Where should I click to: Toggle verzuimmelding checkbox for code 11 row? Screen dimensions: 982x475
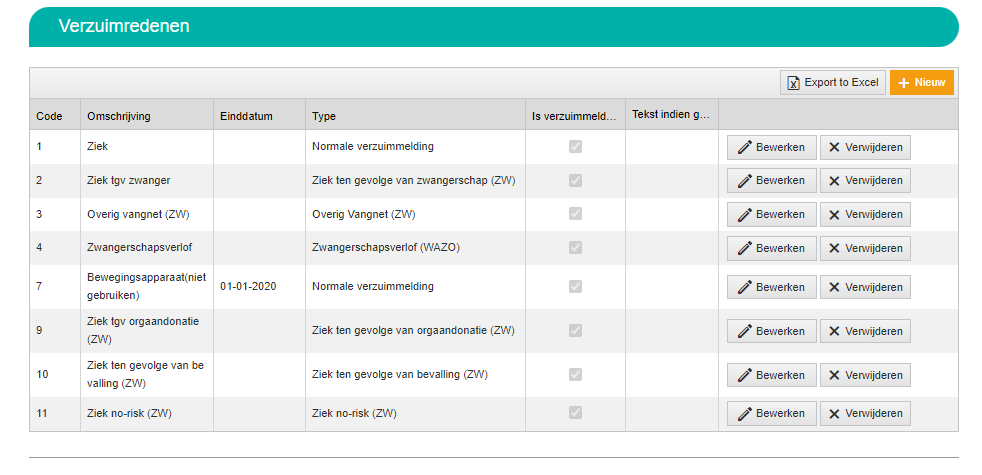pos(575,413)
